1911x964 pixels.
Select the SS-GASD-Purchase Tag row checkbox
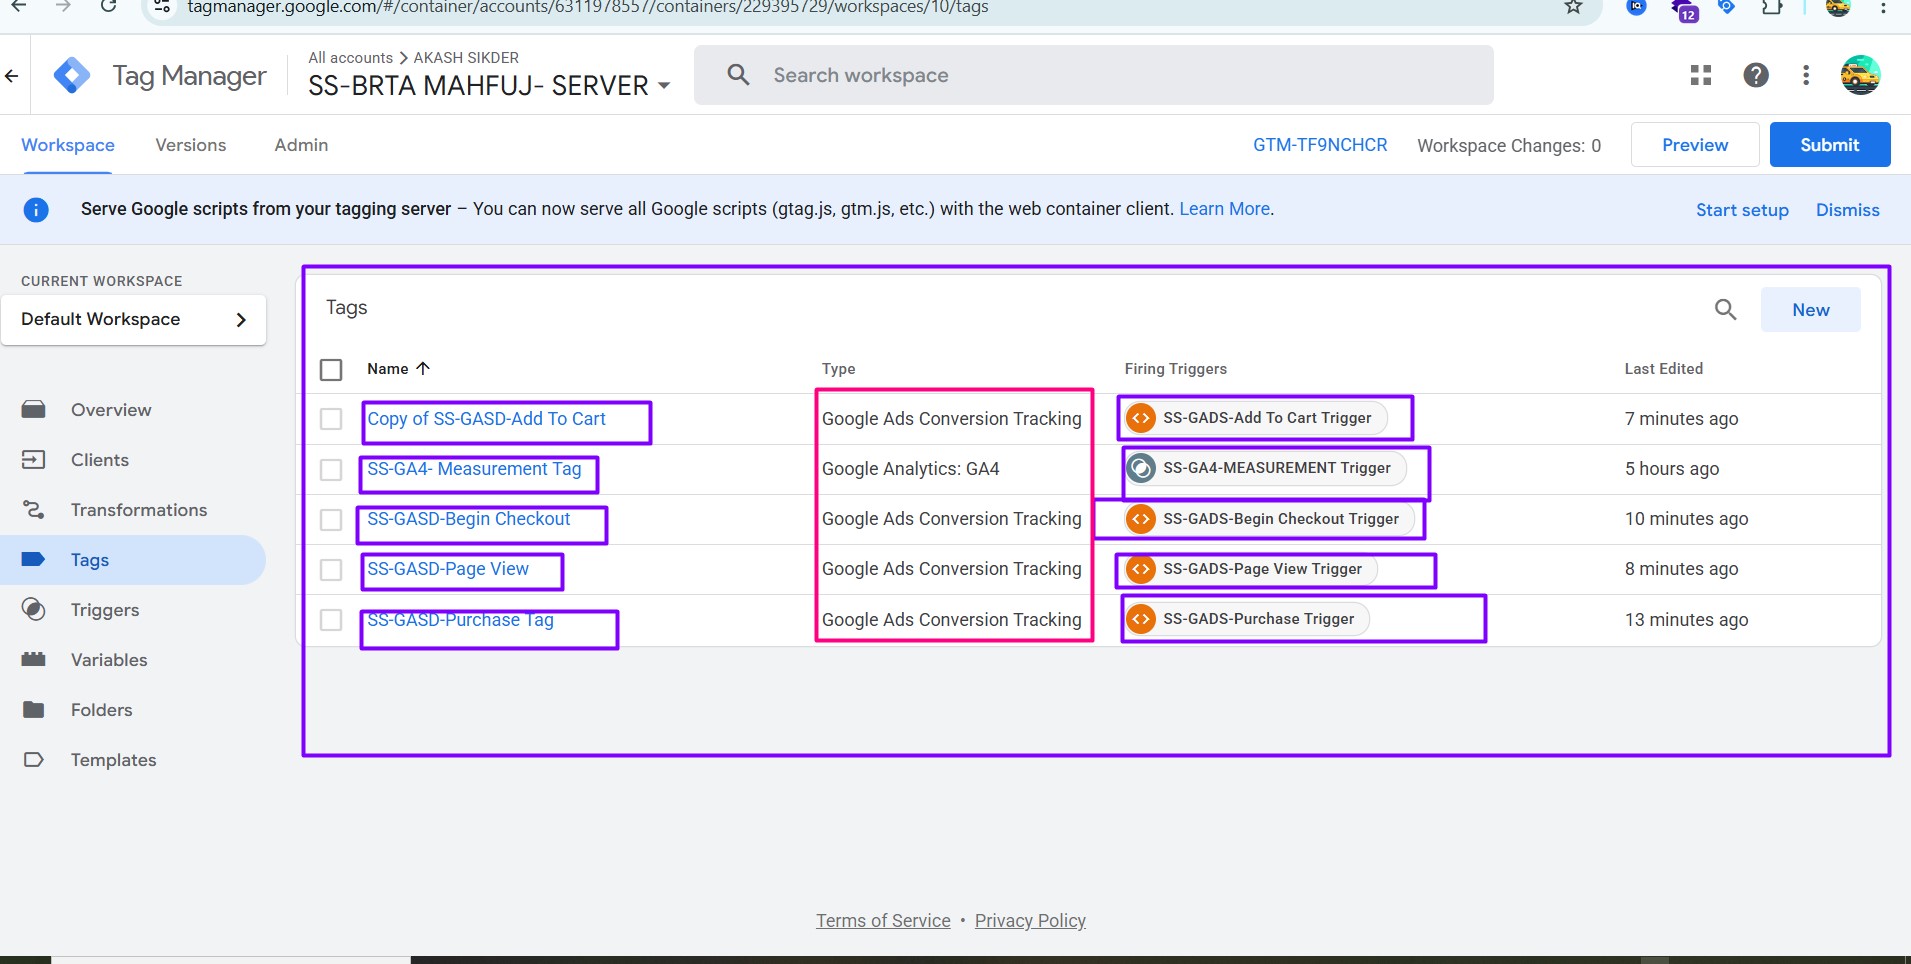point(331,620)
